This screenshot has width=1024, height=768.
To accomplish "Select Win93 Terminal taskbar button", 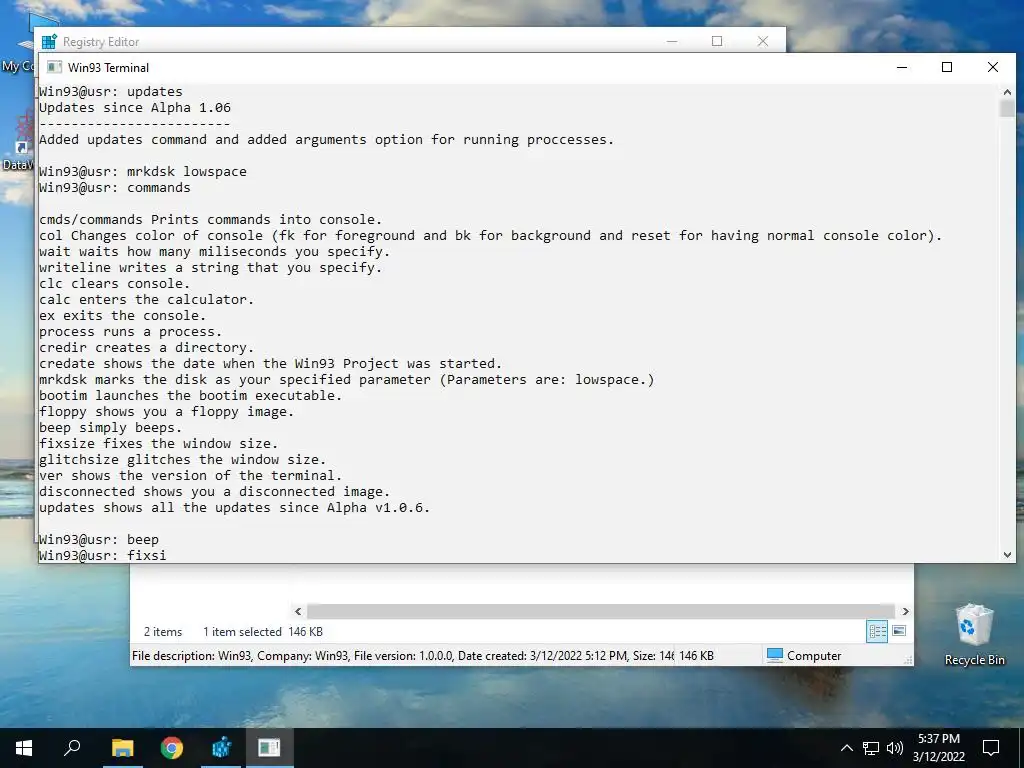I will click(x=269, y=748).
